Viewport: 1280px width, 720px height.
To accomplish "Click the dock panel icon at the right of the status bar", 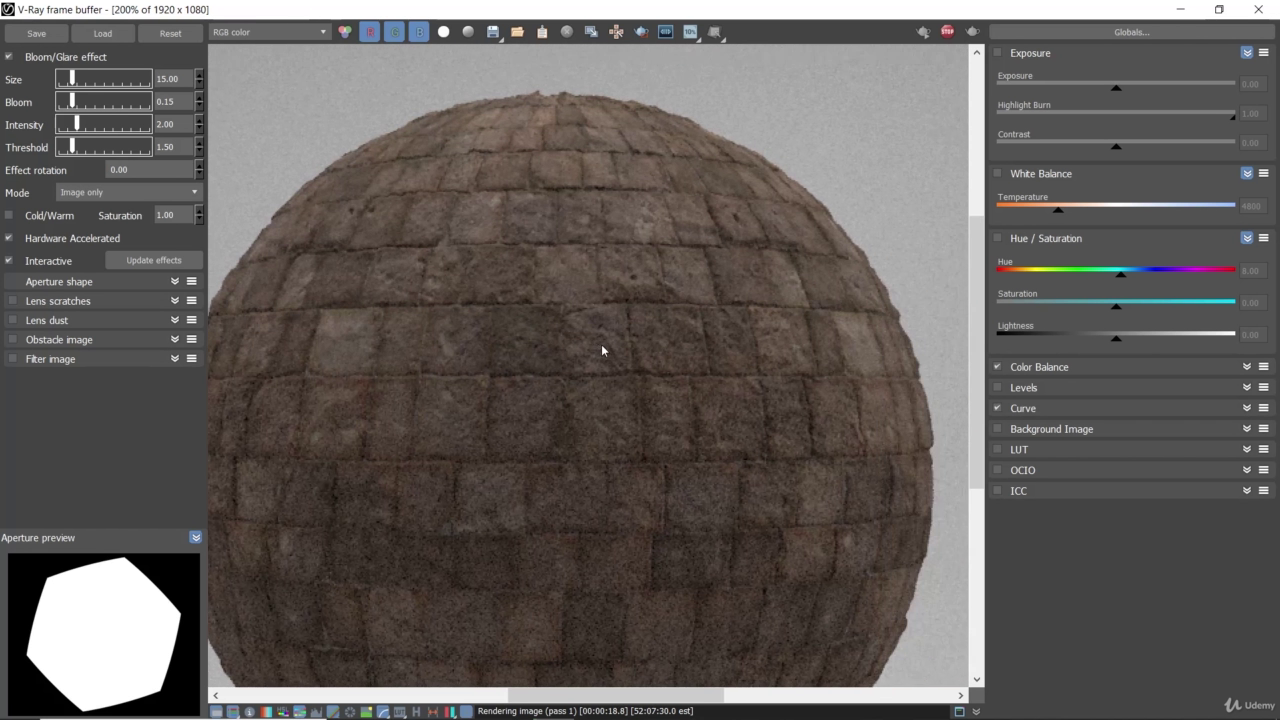I will 959,712.
